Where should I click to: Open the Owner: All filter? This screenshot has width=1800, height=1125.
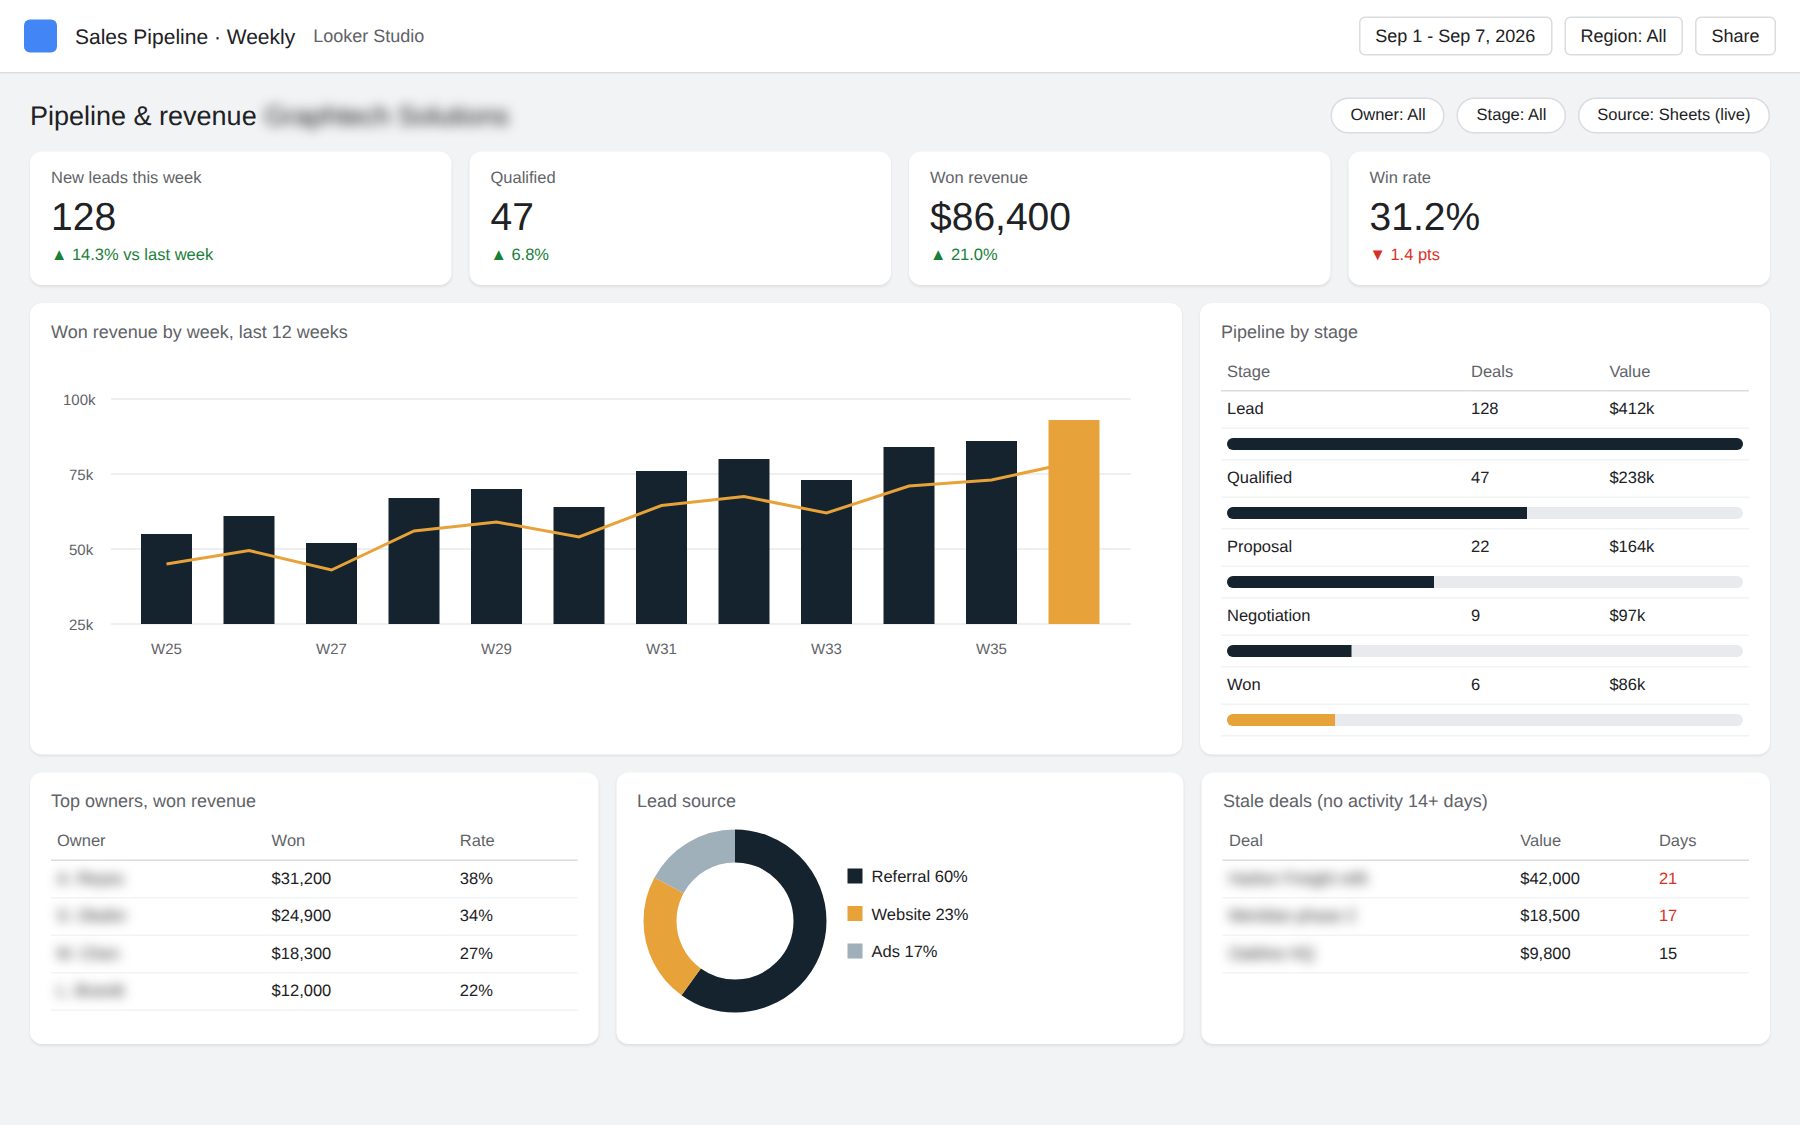[1388, 115]
